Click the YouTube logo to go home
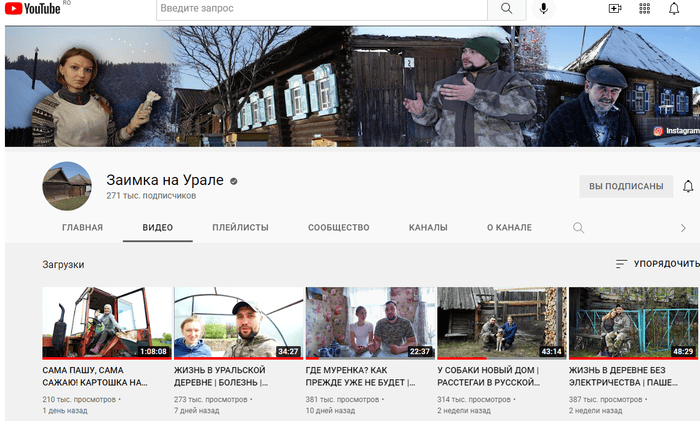 pyautogui.click(x=32, y=8)
